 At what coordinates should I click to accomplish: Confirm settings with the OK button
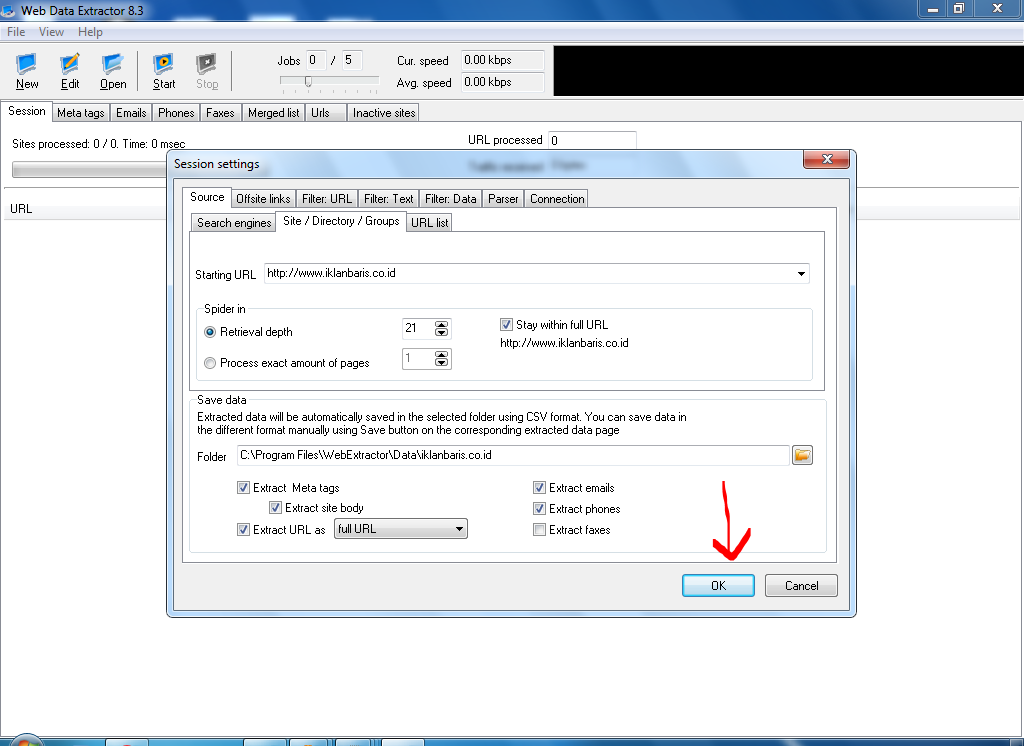718,585
